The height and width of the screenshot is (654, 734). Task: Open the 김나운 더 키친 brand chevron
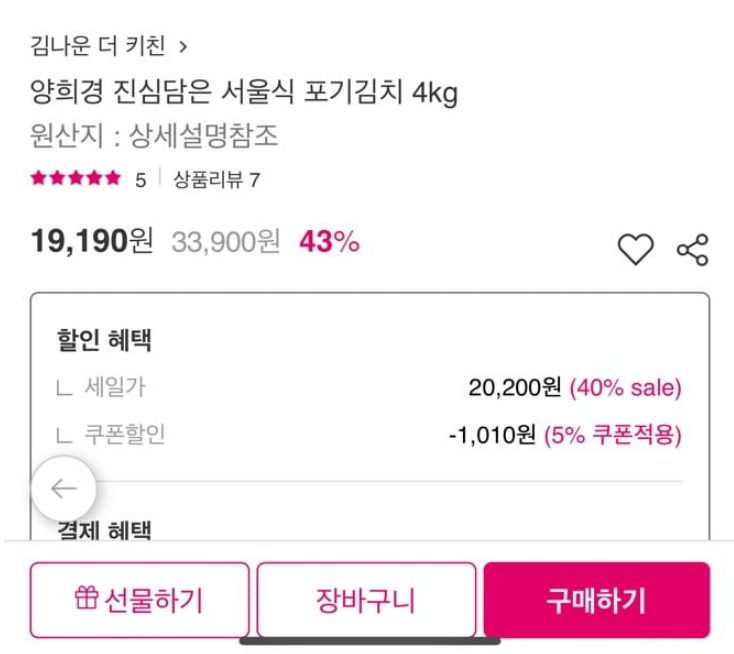coord(184,47)
